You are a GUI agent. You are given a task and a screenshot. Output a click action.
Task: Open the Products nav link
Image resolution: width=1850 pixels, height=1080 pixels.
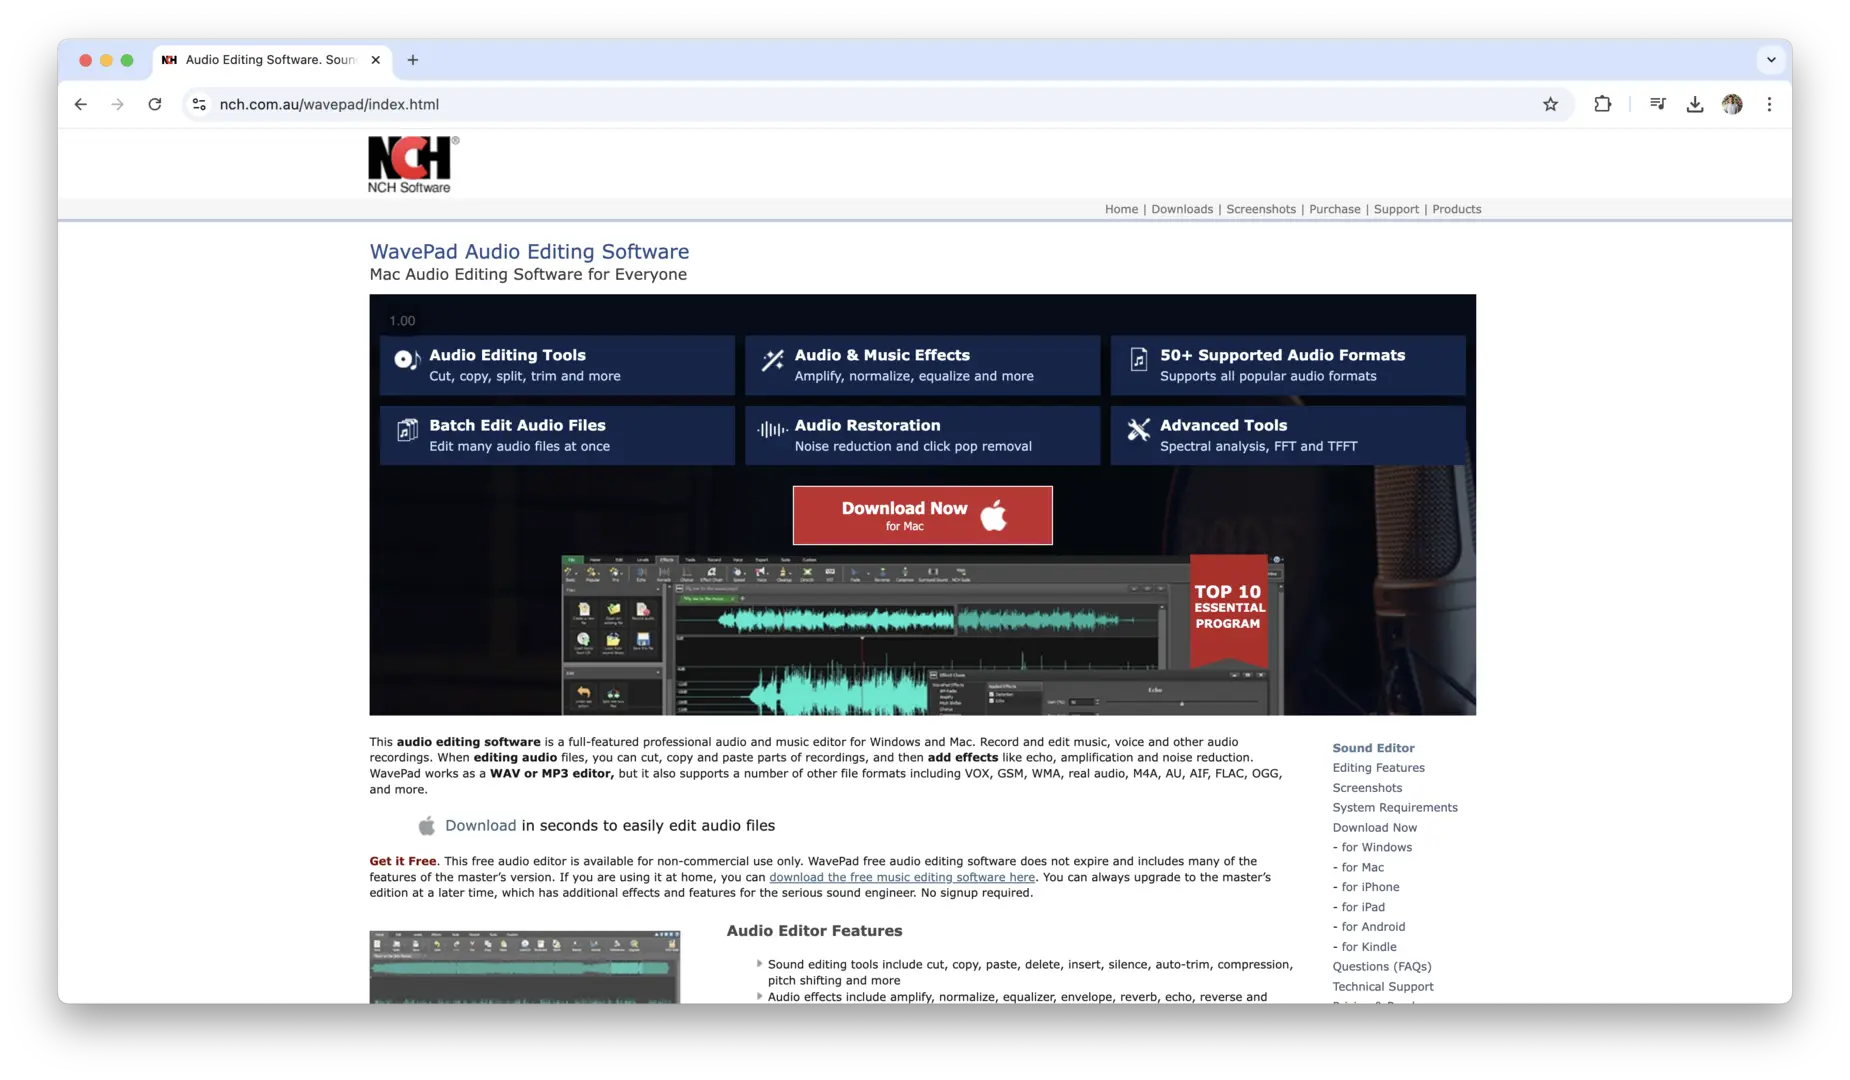point(1457,209)
